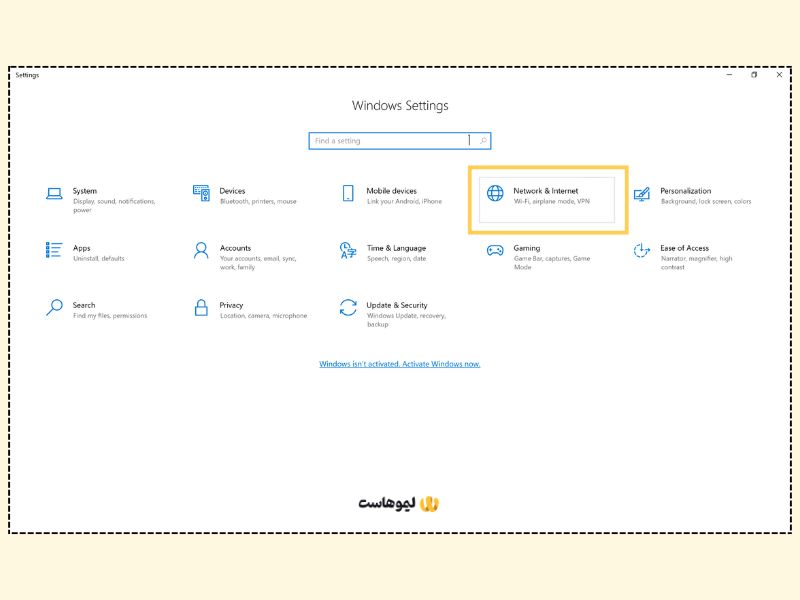Open the Time & Language icon

coord(348,251)
